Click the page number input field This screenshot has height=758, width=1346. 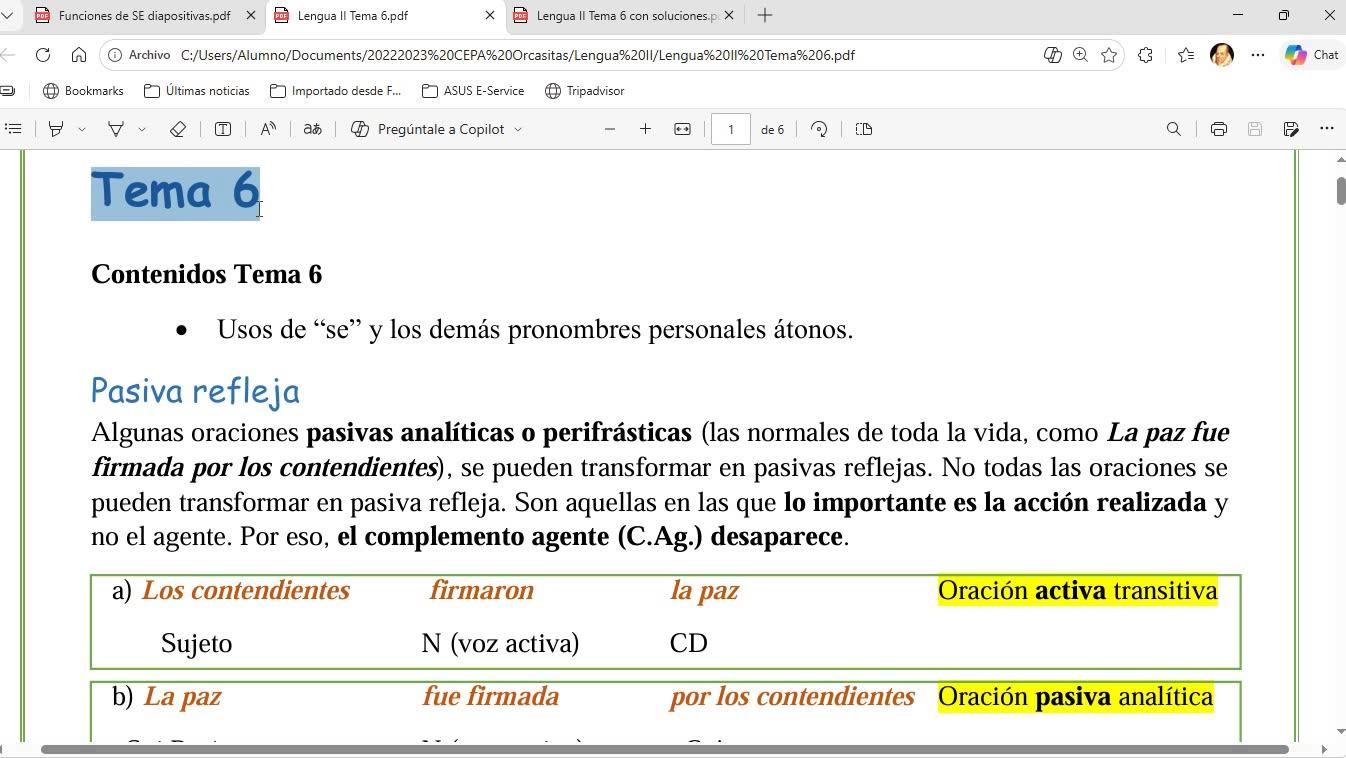(731, 129)
